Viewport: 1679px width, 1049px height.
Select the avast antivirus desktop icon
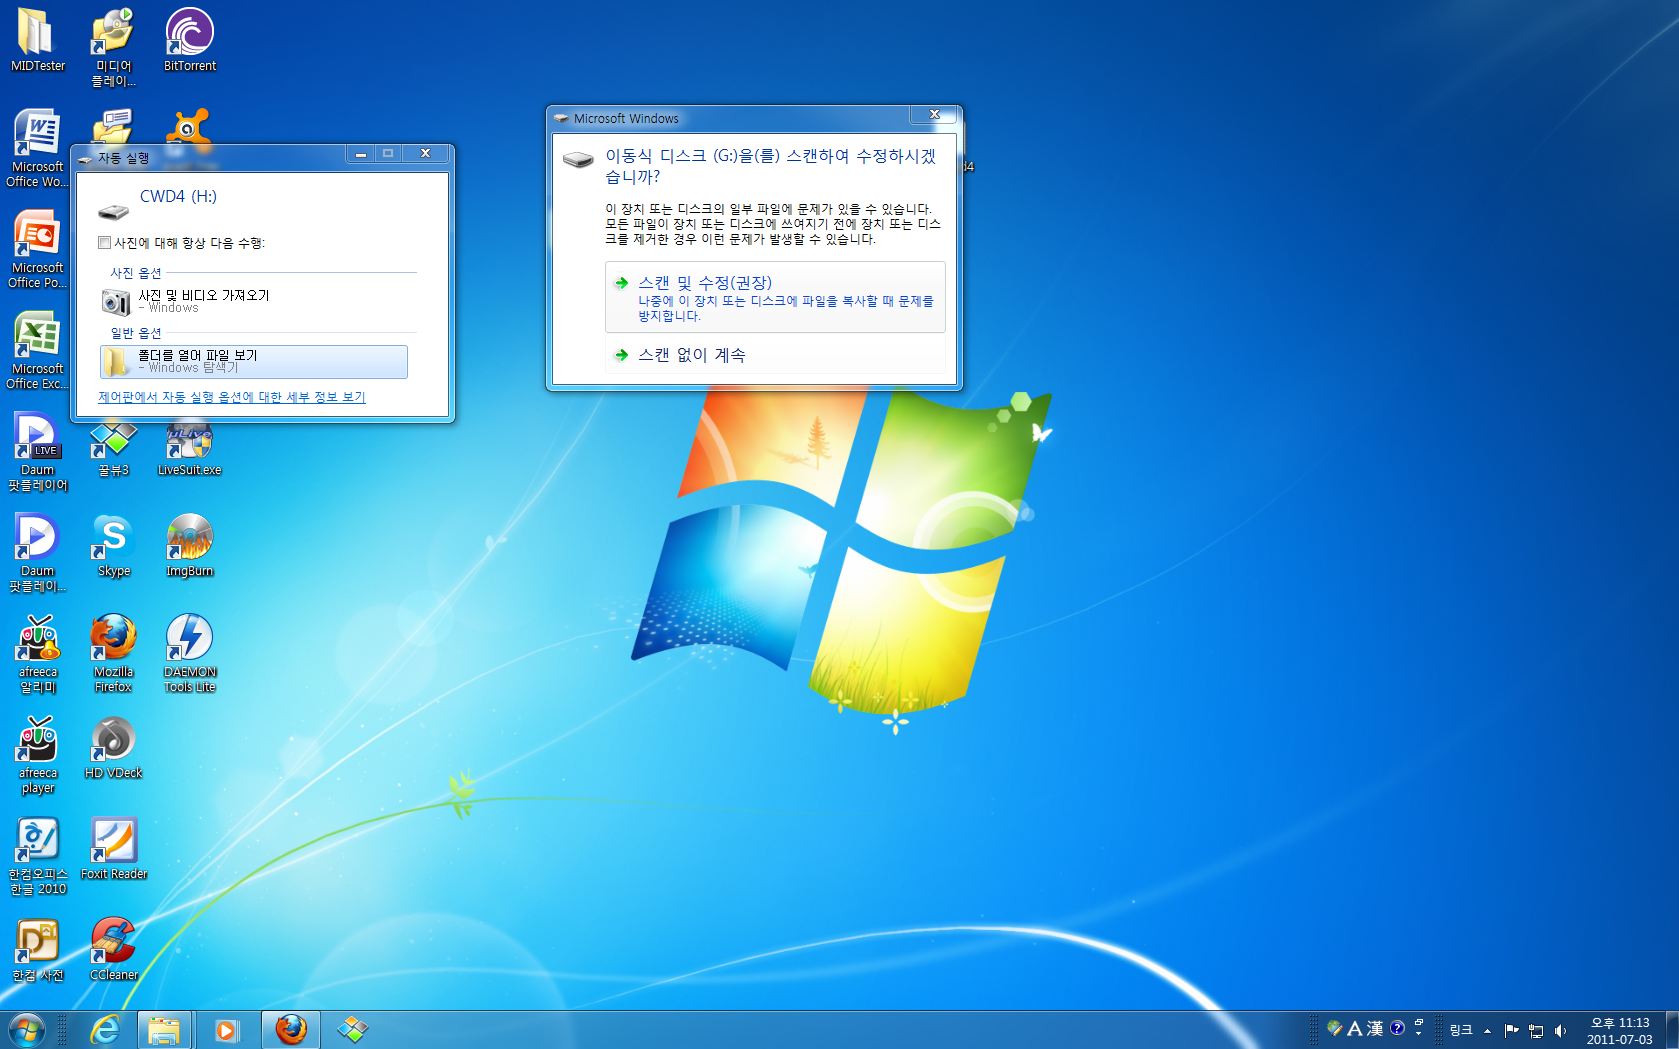pyautogui.click(x=189, y=127)
